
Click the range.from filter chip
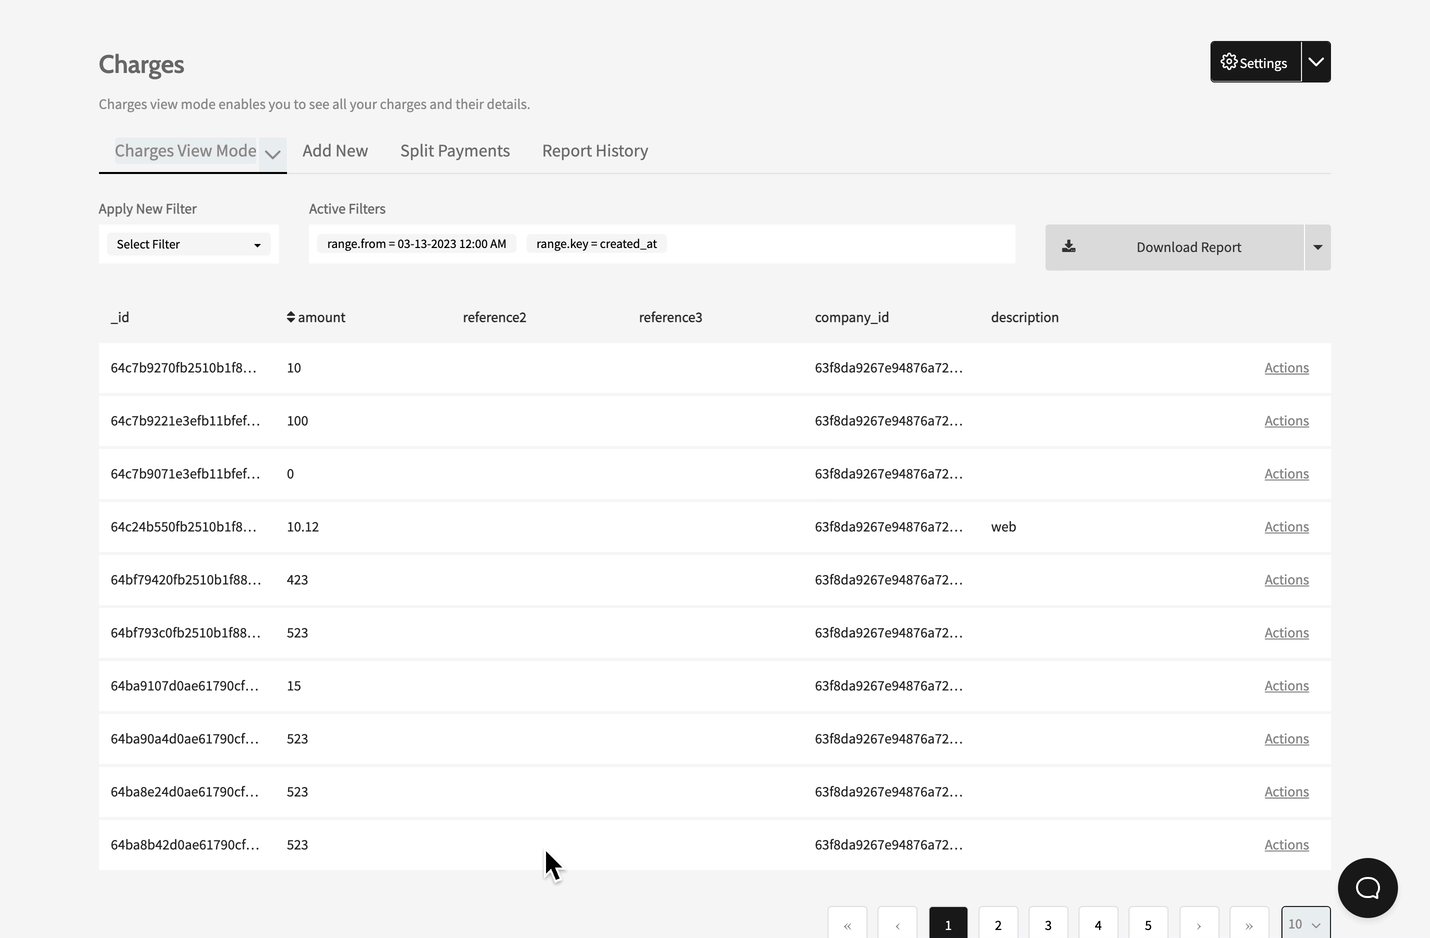416,244
